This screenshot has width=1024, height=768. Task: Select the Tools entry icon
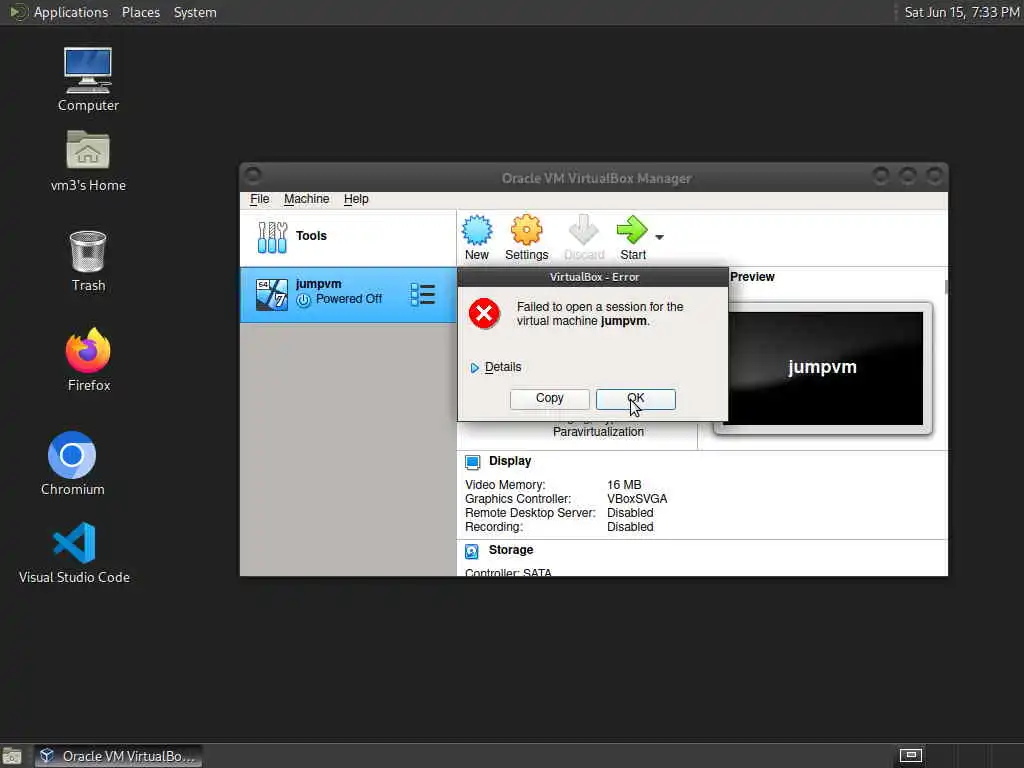(x=272, y=237)
